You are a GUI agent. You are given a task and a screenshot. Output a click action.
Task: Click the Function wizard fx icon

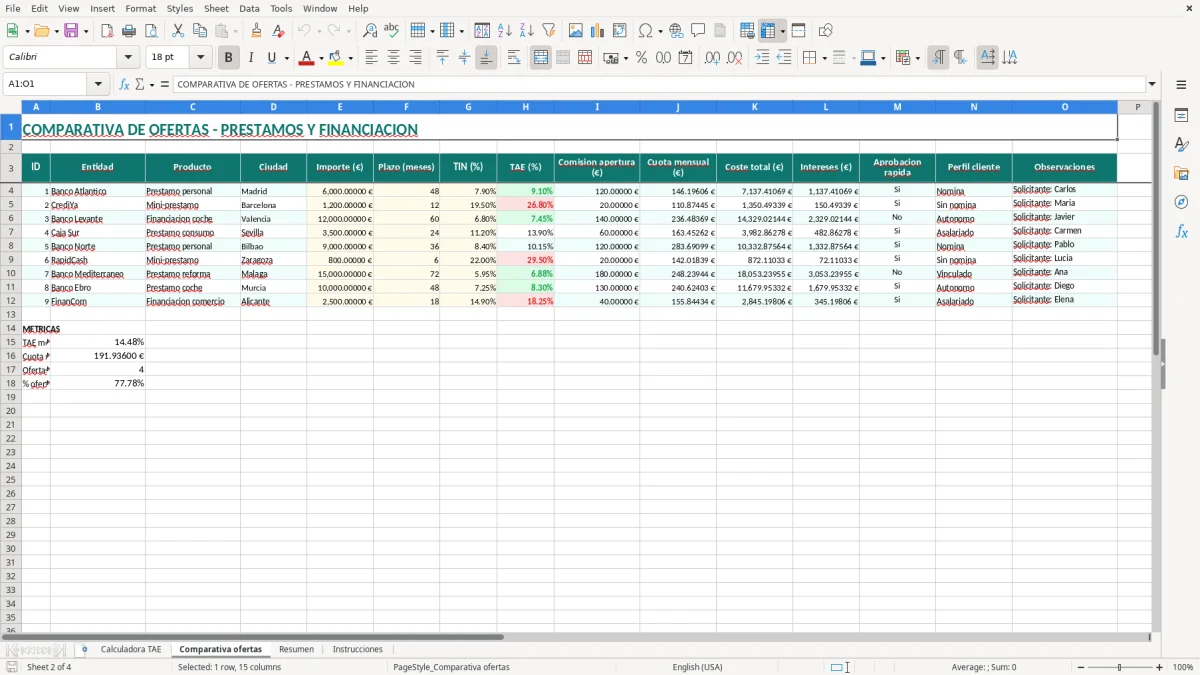pyautogui.click(x=124, y=84)
